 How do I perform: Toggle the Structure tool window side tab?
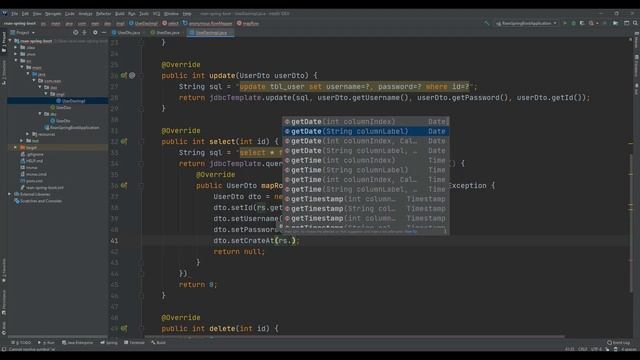(4, 72)
